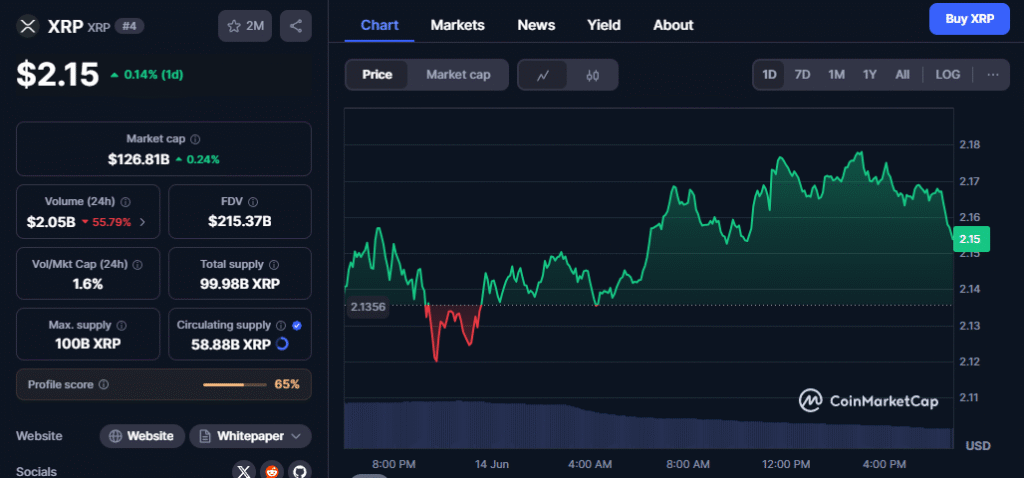Screen dimensions: 1024x478
Task: Click the 12:00 PM time axis label
Action: [786, 464]
